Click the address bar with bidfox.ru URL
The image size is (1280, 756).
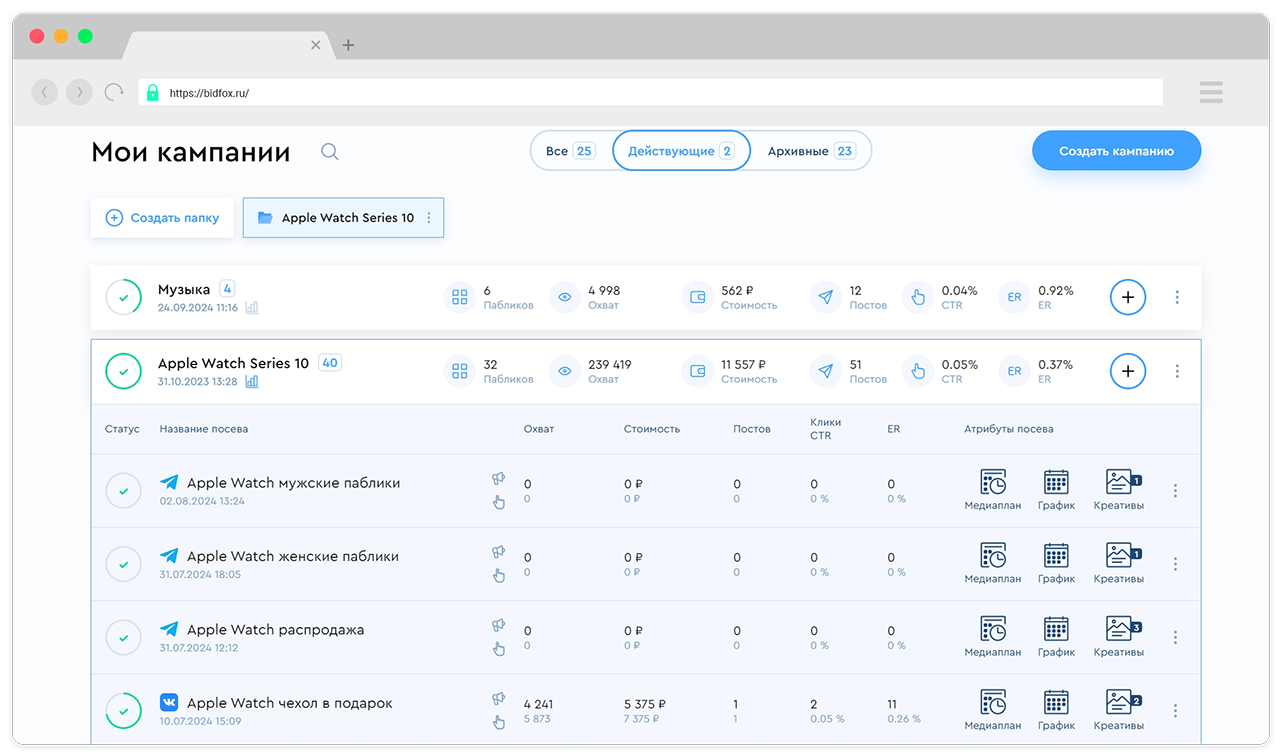650,93
